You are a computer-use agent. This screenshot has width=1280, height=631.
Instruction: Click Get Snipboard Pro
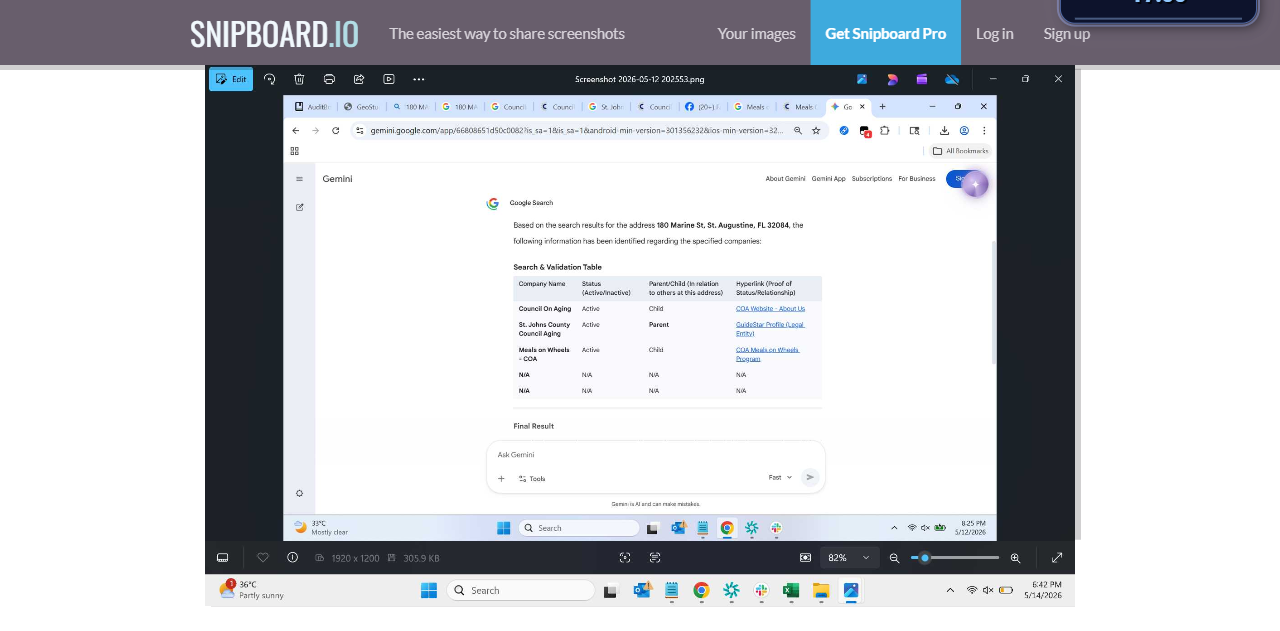(885, 33)
